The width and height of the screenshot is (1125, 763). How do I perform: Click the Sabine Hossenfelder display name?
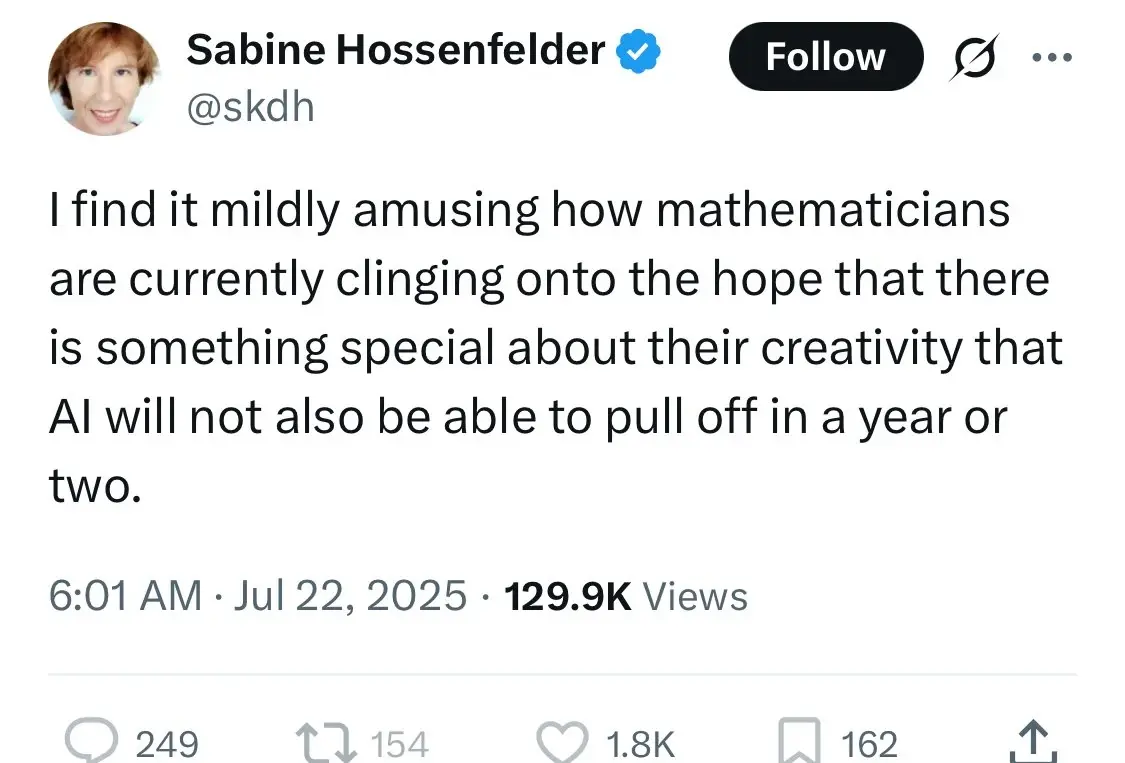(396, 50)
